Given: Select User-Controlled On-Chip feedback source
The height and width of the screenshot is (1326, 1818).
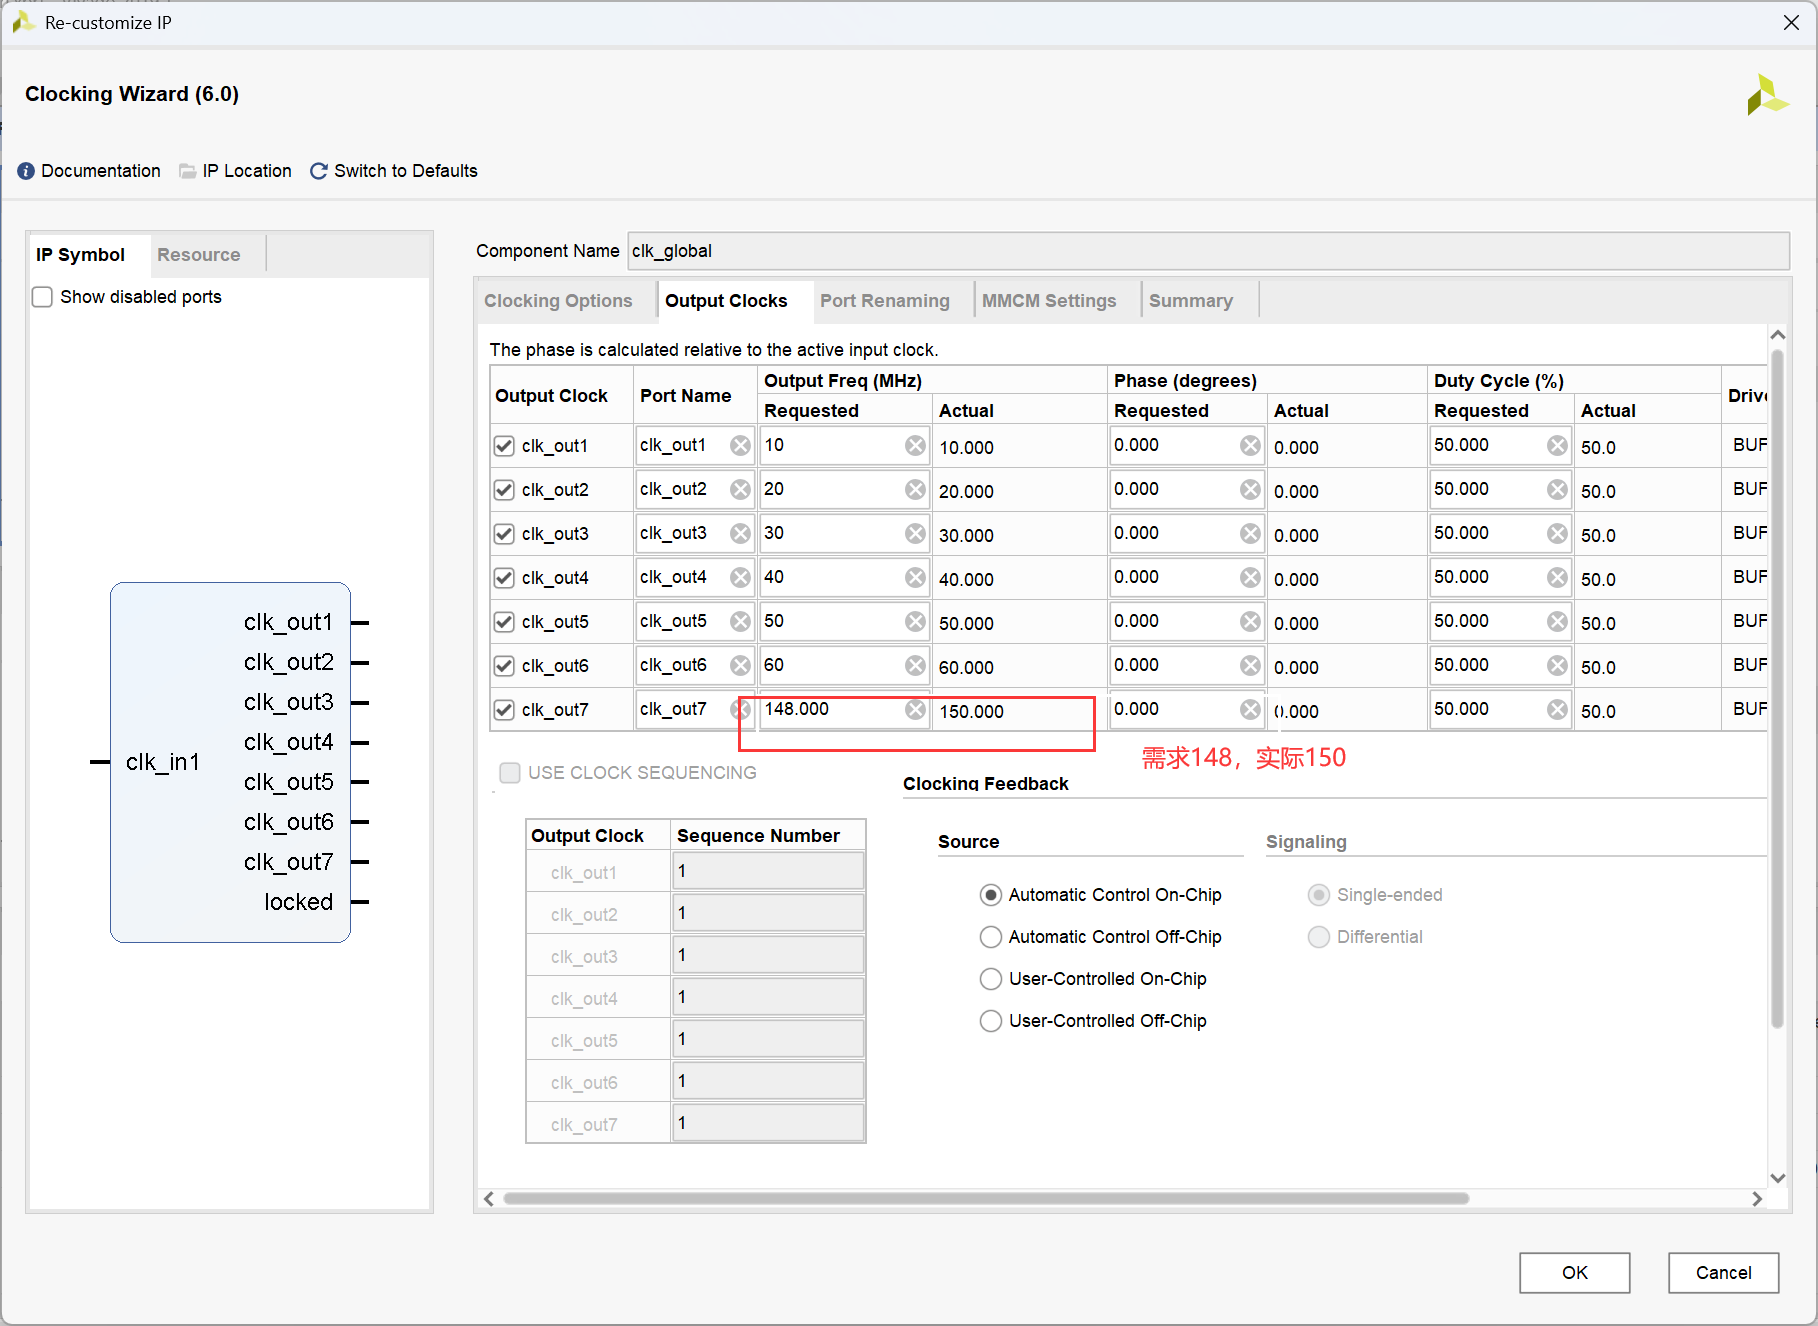Looking at the screenshot, I should point(991,979).
